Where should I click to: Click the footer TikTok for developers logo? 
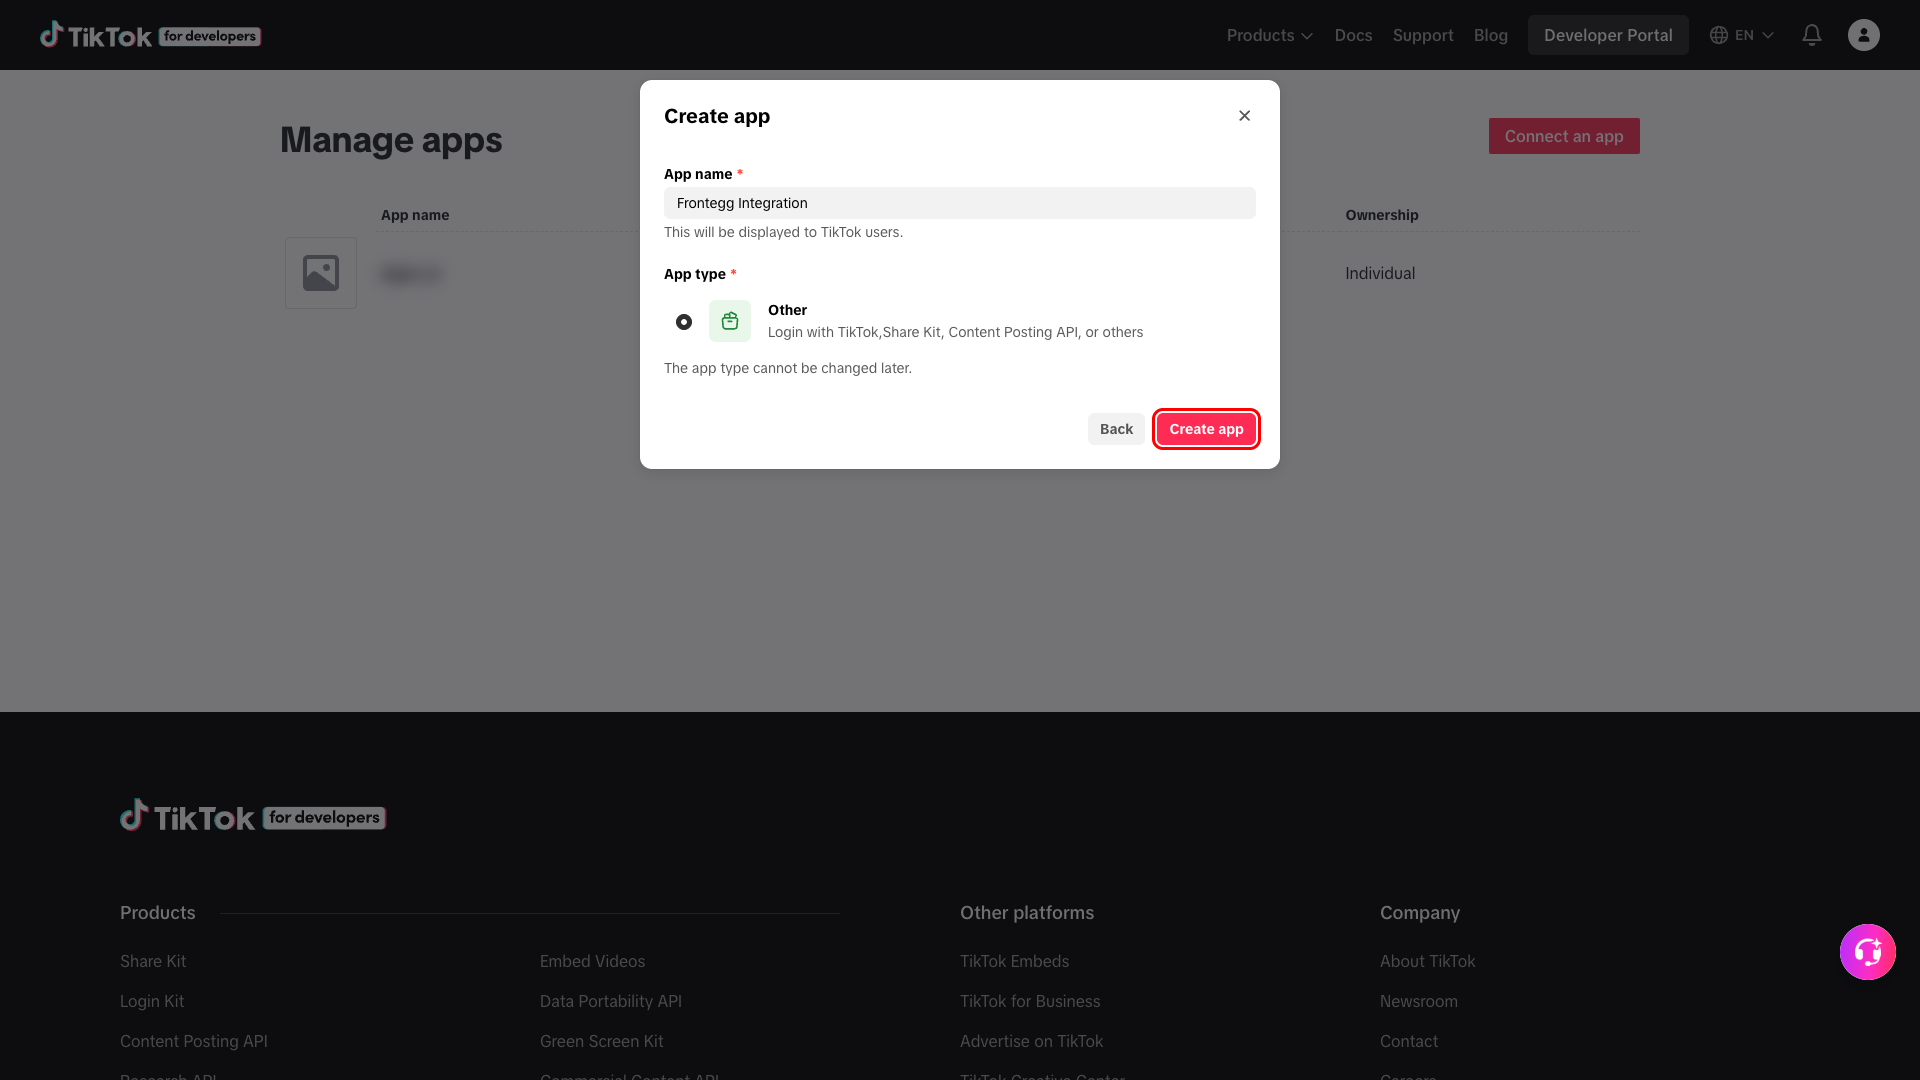pyautogui.click(x=253, y=816)
